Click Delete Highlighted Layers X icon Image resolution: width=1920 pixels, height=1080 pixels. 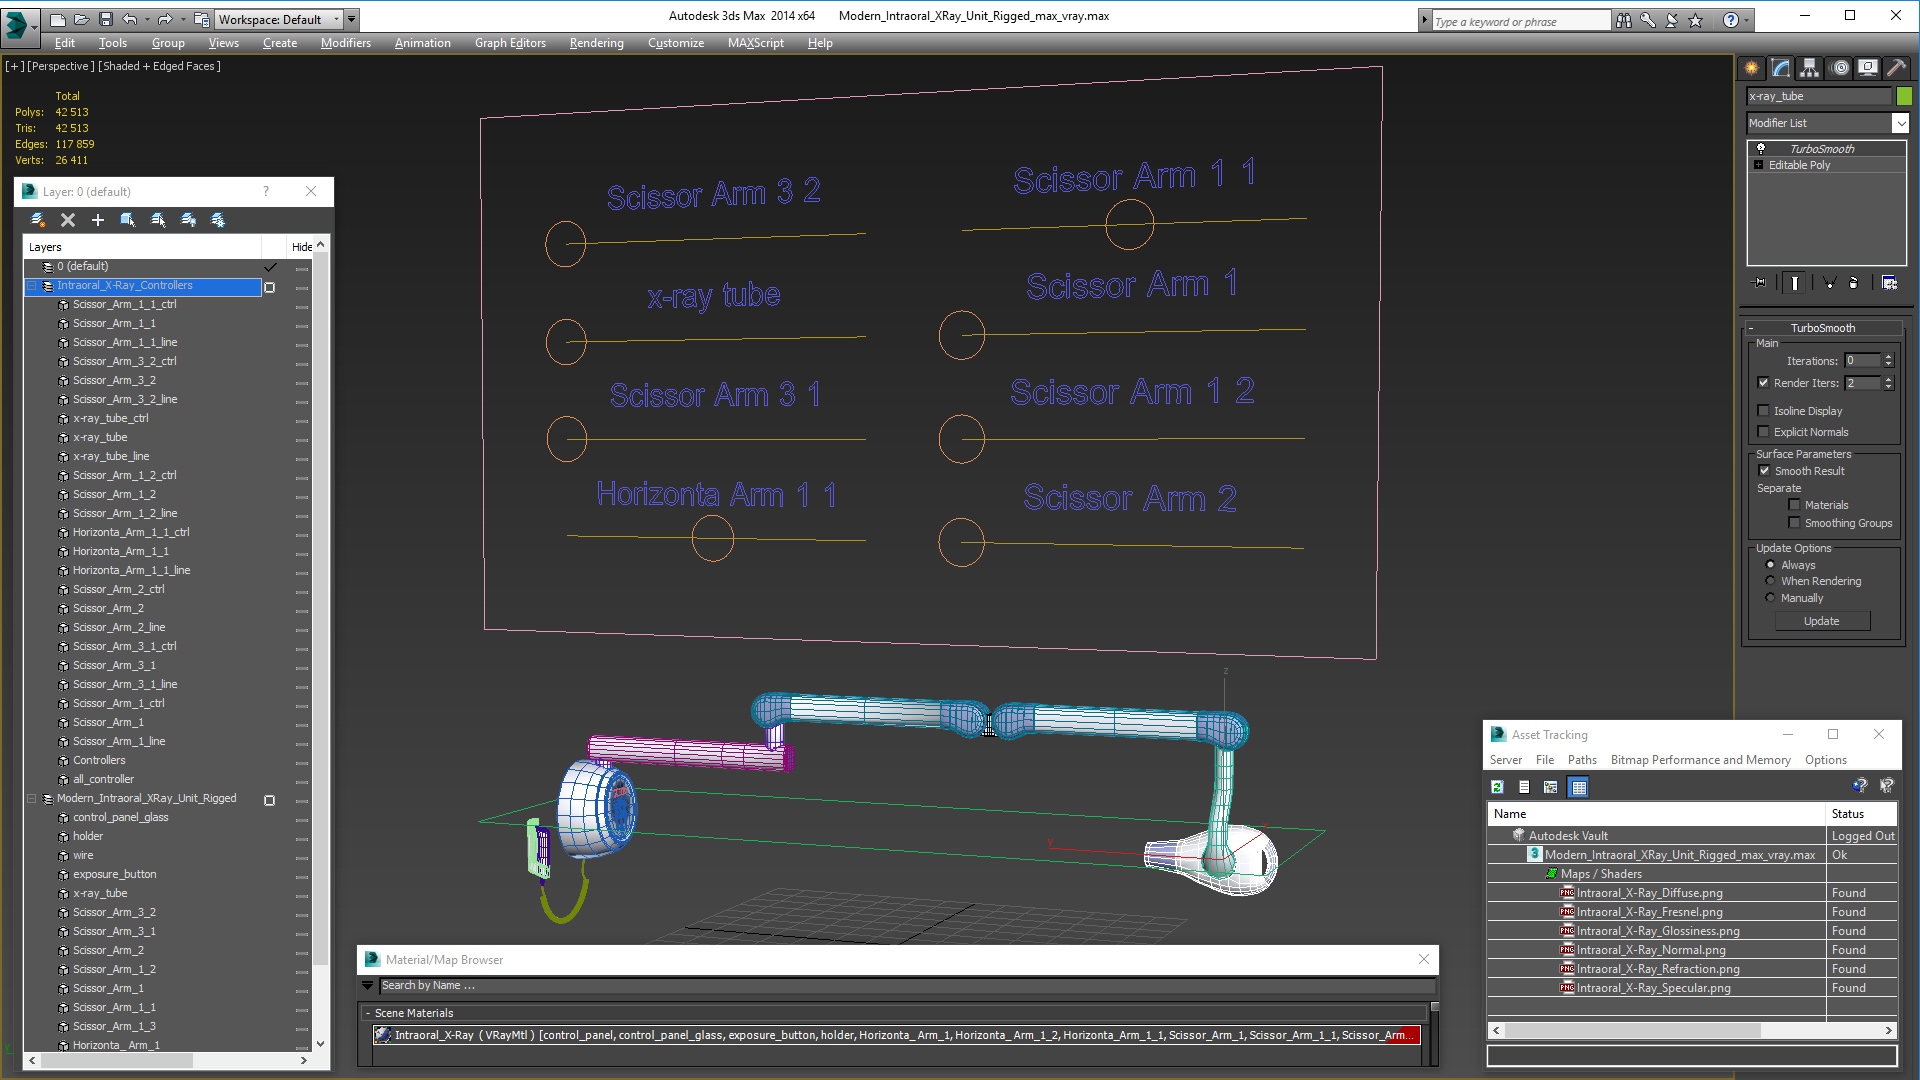point(68,220)
